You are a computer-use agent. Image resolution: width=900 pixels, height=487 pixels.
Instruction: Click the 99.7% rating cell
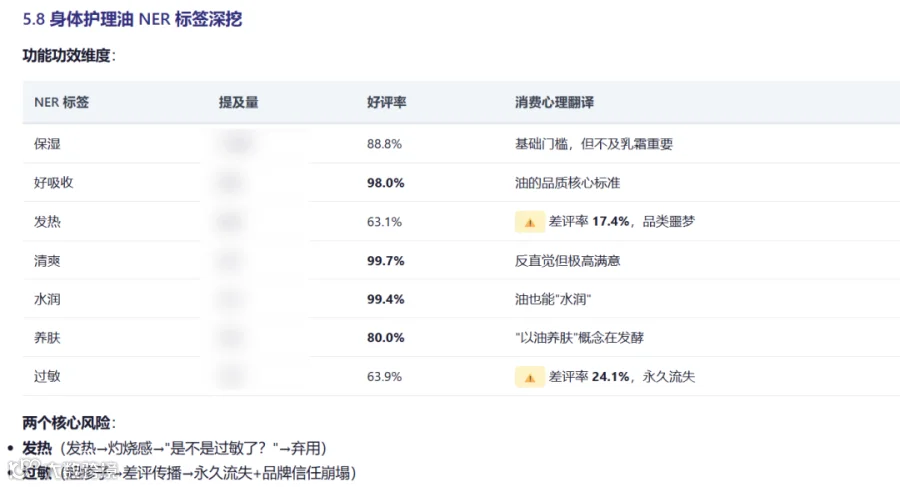click(x=386, y=261)
